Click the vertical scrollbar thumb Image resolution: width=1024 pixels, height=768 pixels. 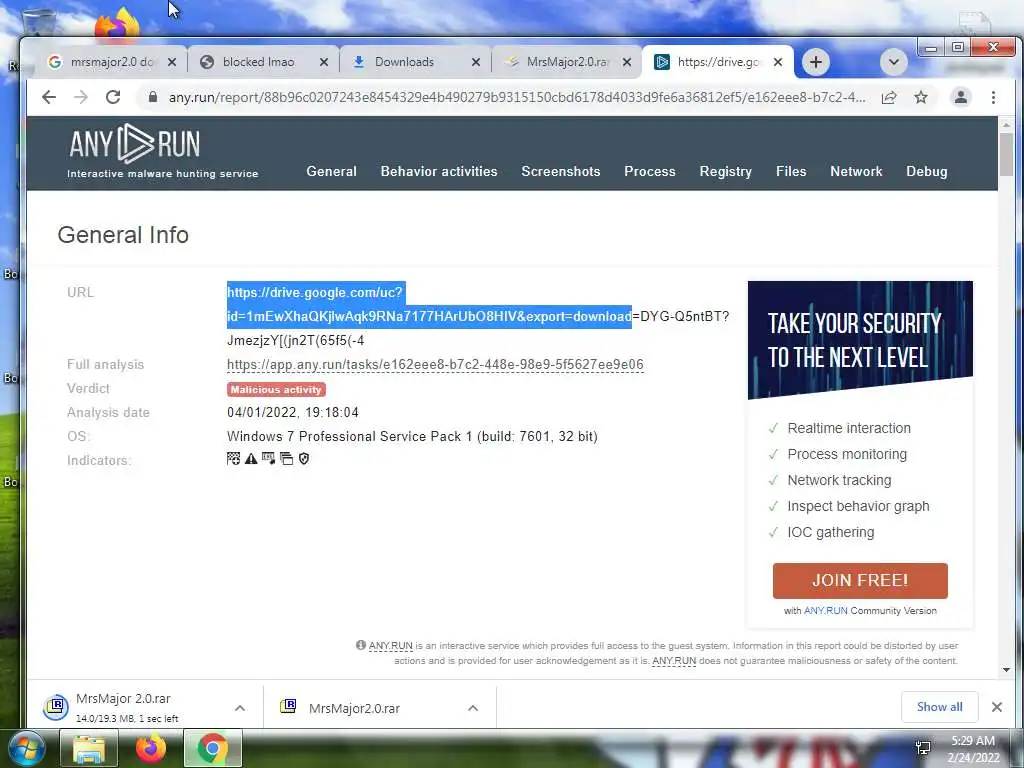click(x=1006, y=154)
